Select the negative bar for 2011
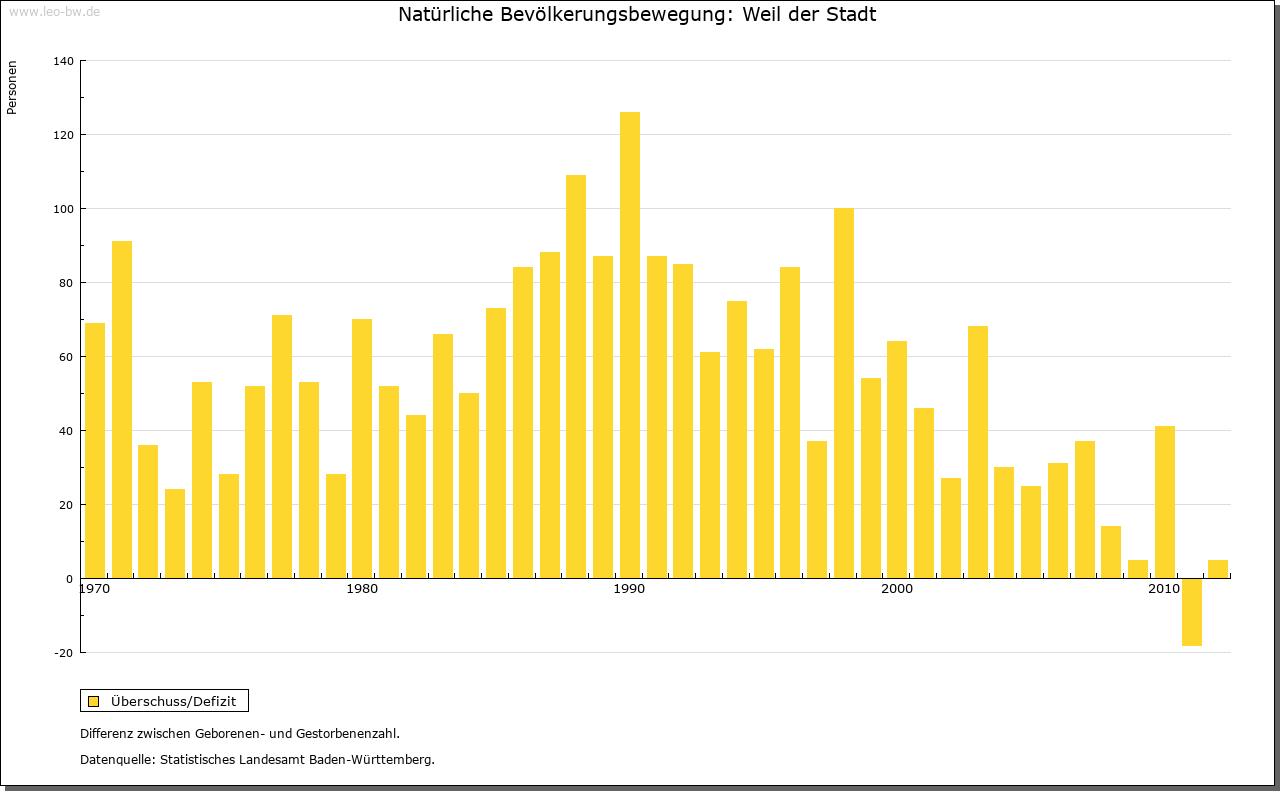Screen dimensions: 1280x791 1191,612
